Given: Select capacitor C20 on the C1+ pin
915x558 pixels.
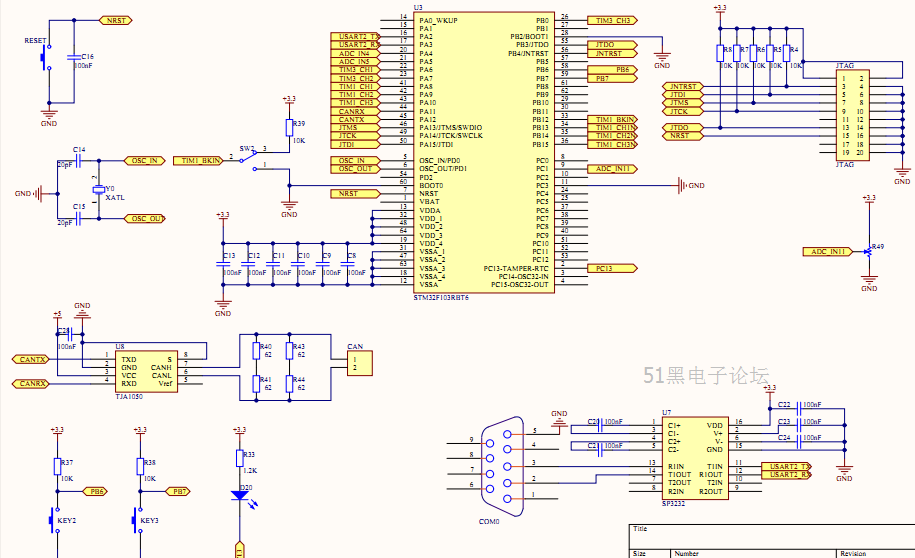Looking at the screenshot, I should [x=599, y=426].
